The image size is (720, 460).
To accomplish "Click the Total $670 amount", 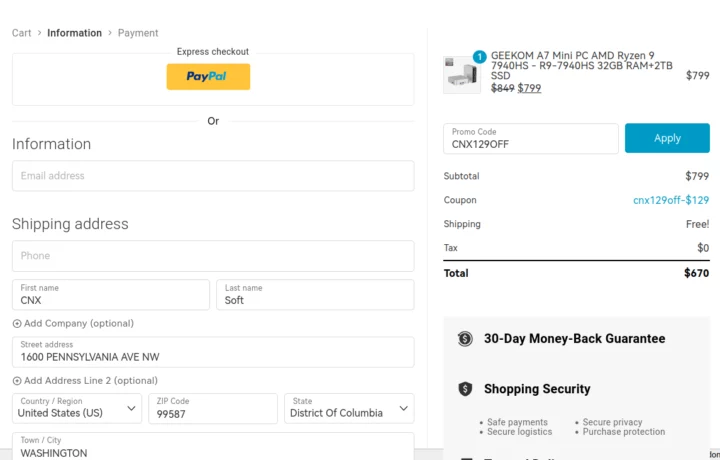I will [697, 273].
